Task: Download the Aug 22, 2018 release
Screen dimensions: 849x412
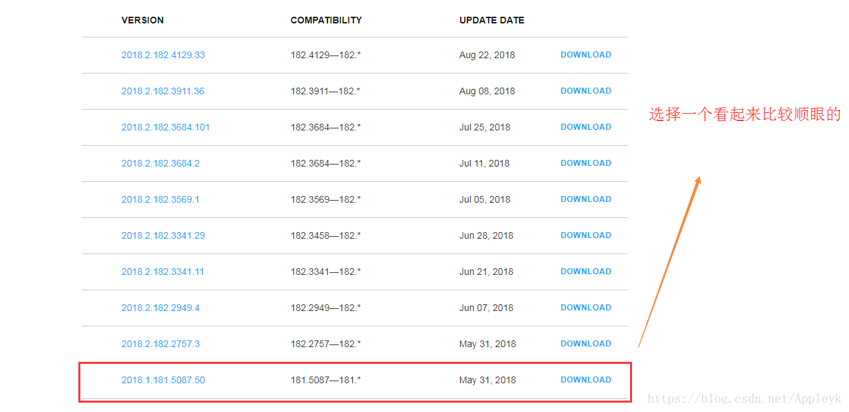Action: (586, 55)
